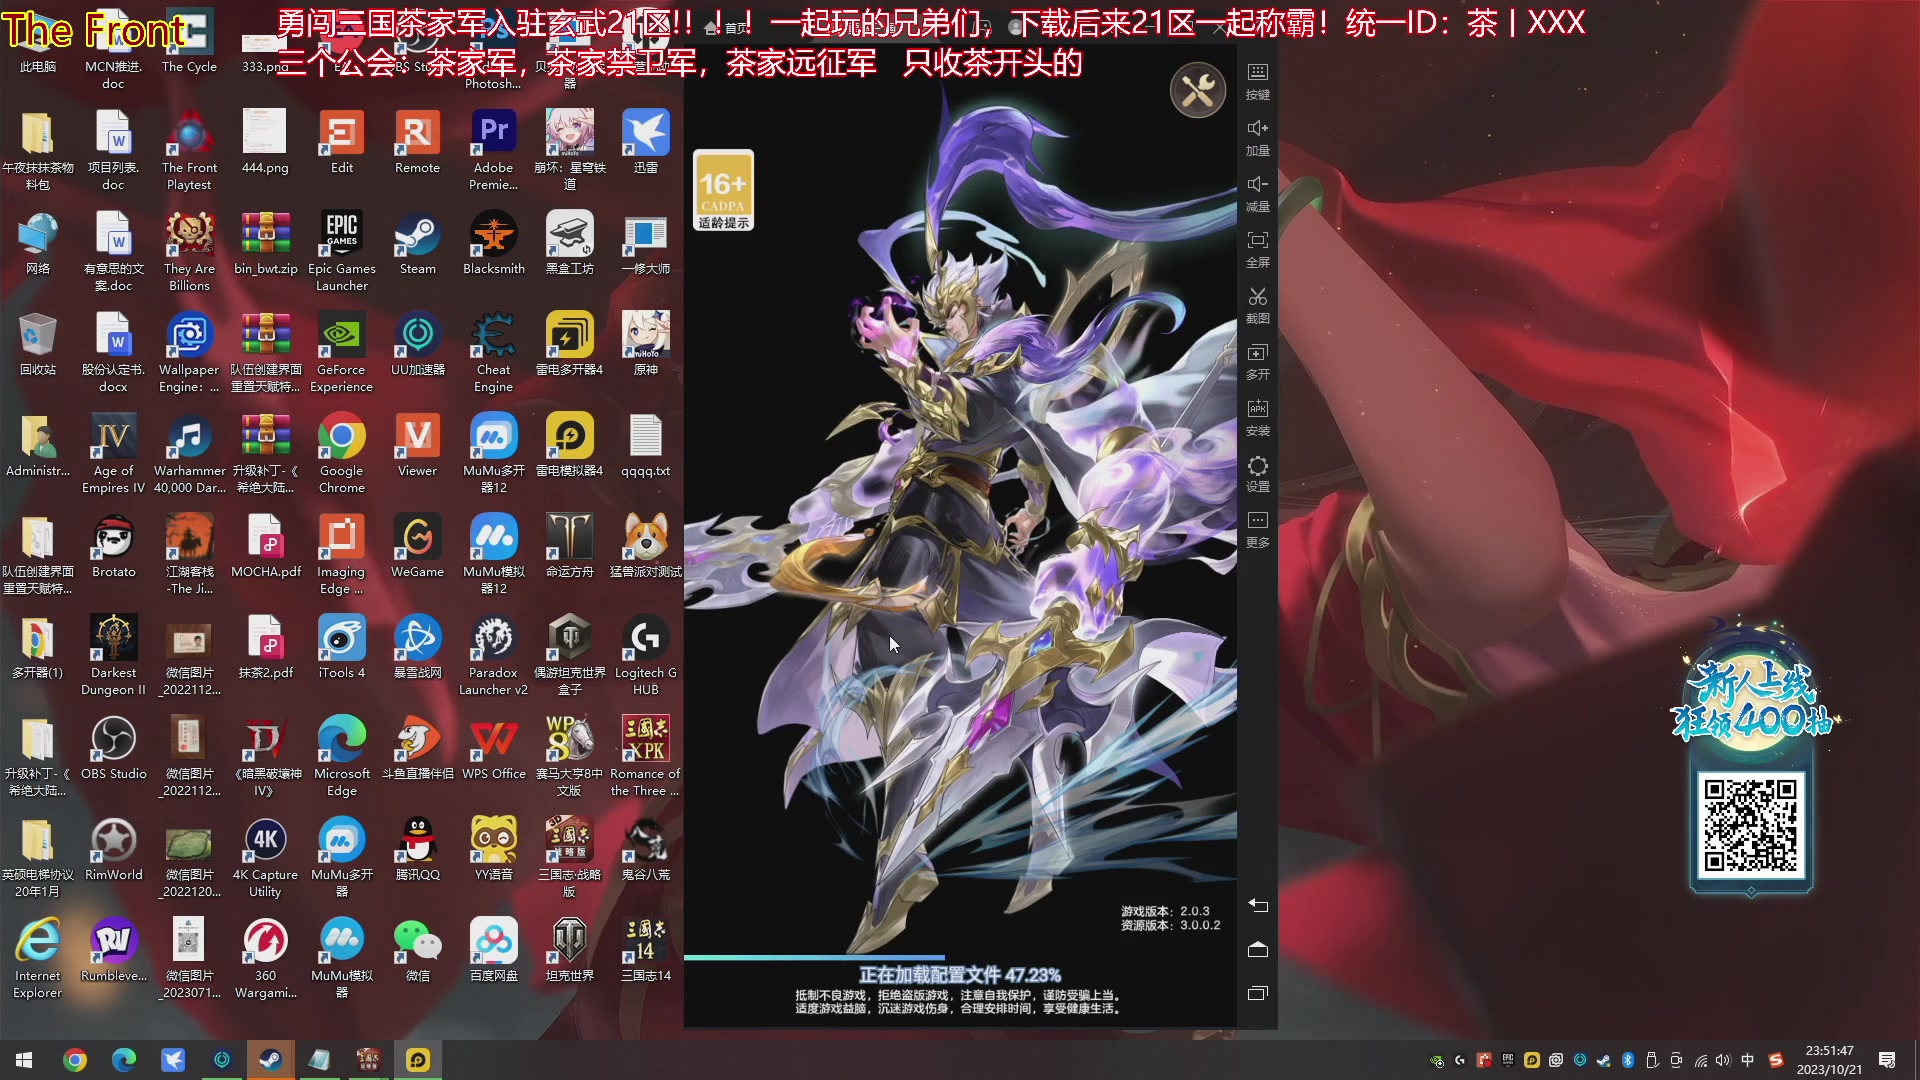Select the 坦克世界 desktop icon
This screenshot has height=1080, width=1920.
tap(569, 950)
